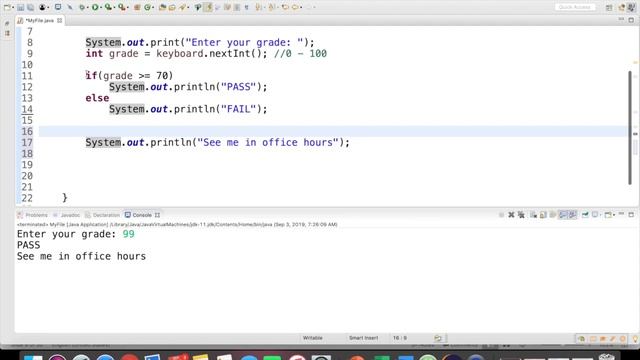The image size is (640, 360).
Task: Open the Coverage dropdown arrow
Action: point(114,7)
